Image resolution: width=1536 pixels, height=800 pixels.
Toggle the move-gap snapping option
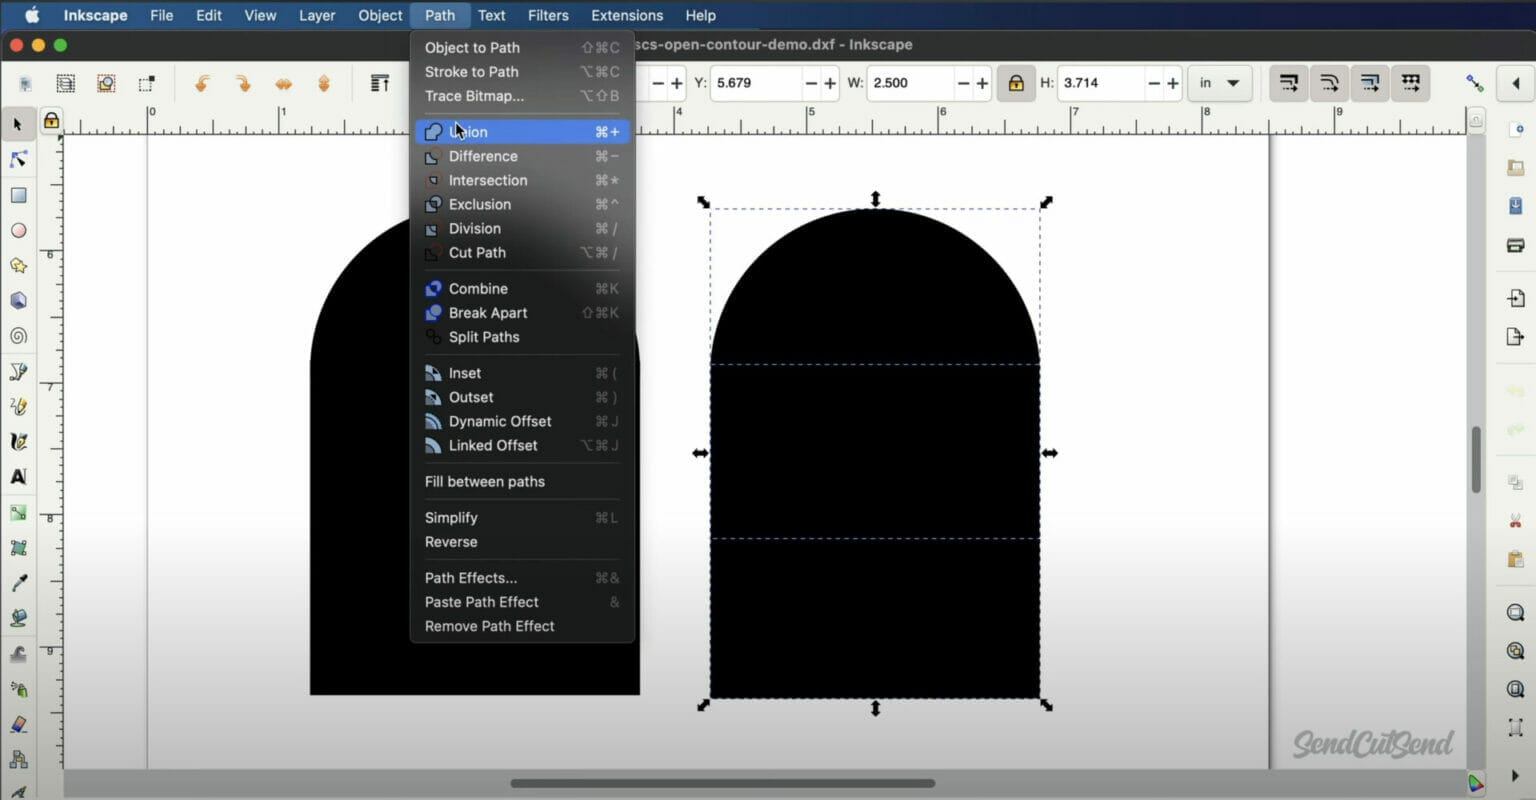1410,83
